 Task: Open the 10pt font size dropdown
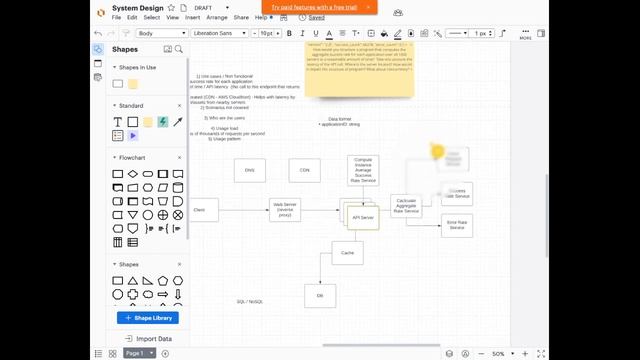point(267,33)
